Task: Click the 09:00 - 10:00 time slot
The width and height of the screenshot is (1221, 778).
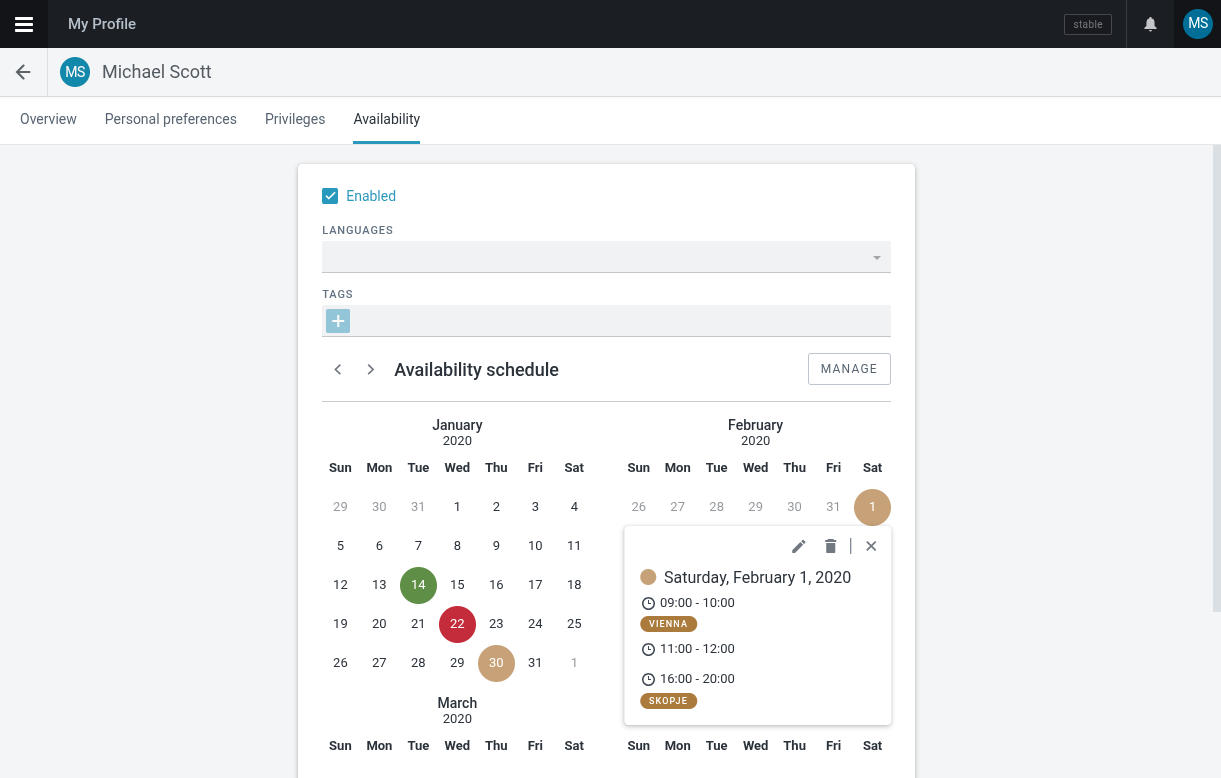Action: coord(688,603)
